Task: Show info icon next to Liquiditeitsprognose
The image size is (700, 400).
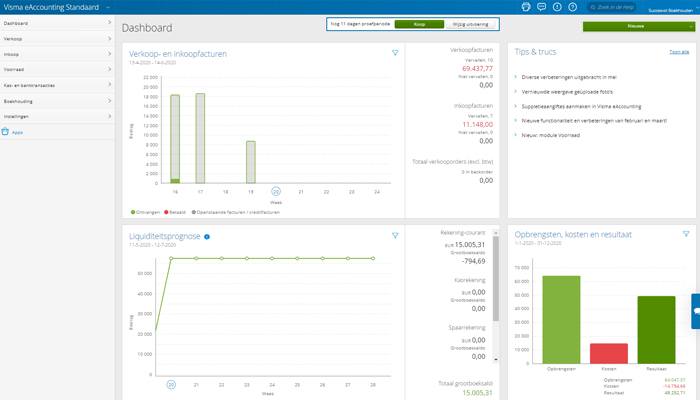Action: (x=207, y=237)
